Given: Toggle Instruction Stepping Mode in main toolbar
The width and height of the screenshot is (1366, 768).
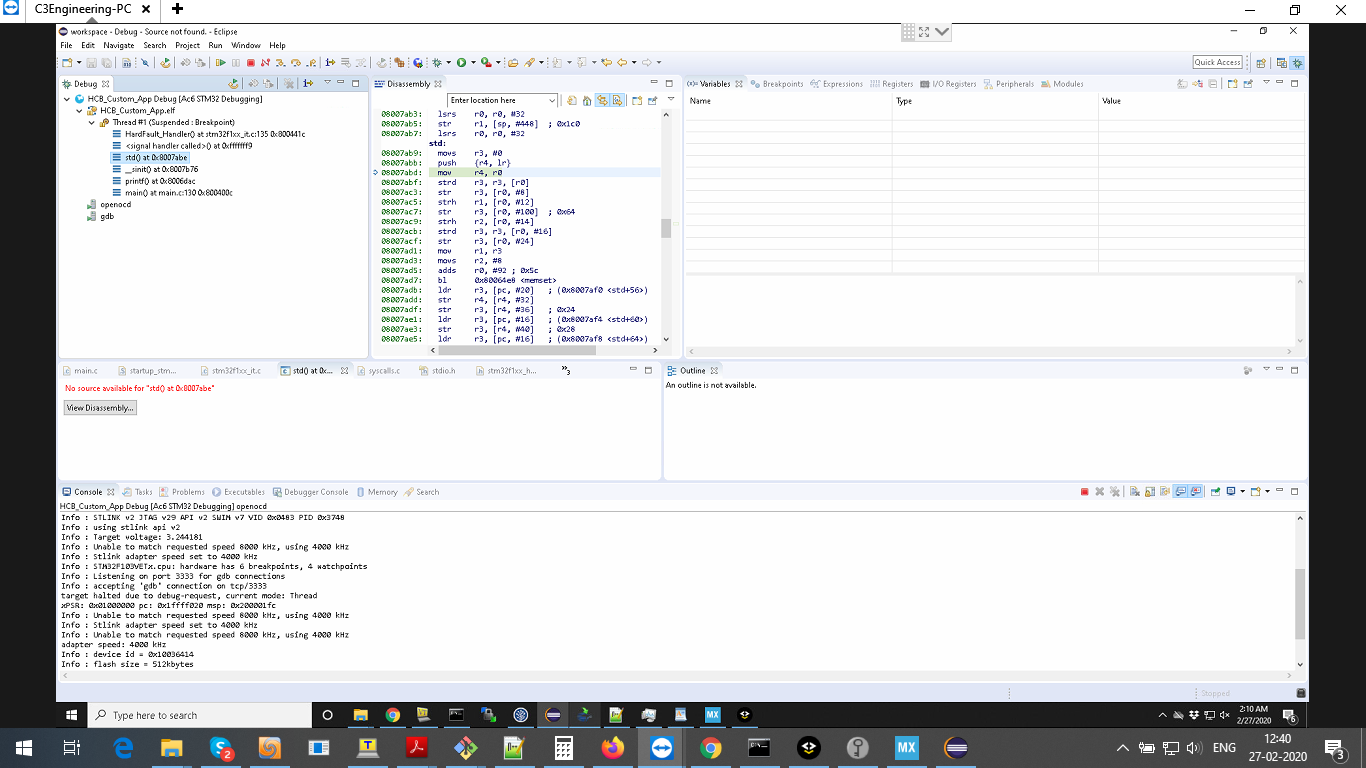Looking at the screenshot, I should (x=330, y=62).
